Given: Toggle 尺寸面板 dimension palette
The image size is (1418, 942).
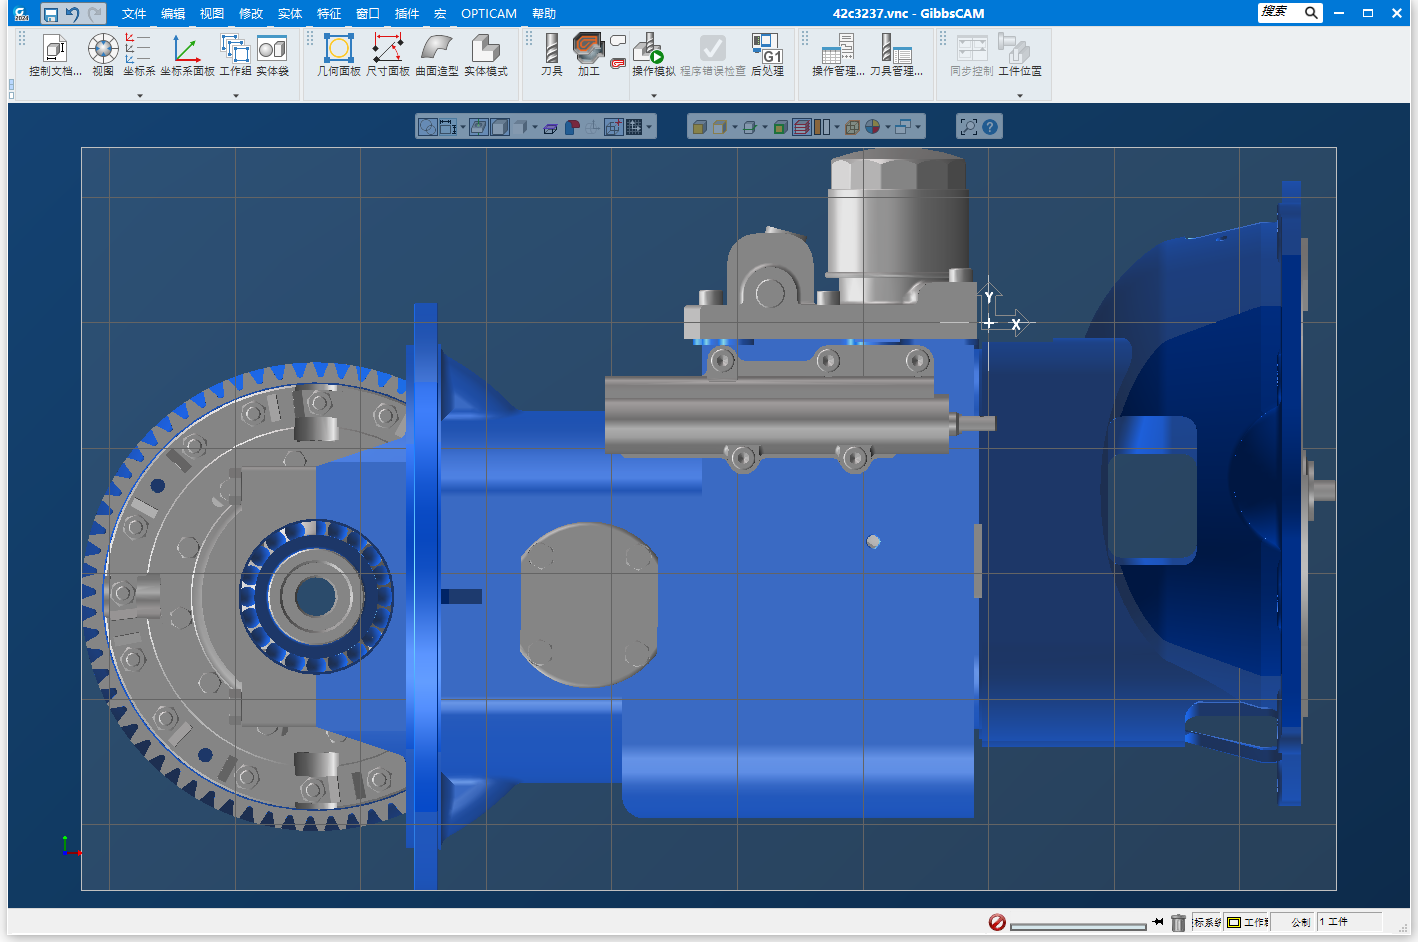Looking at the screenshot, I should (388, 55).
